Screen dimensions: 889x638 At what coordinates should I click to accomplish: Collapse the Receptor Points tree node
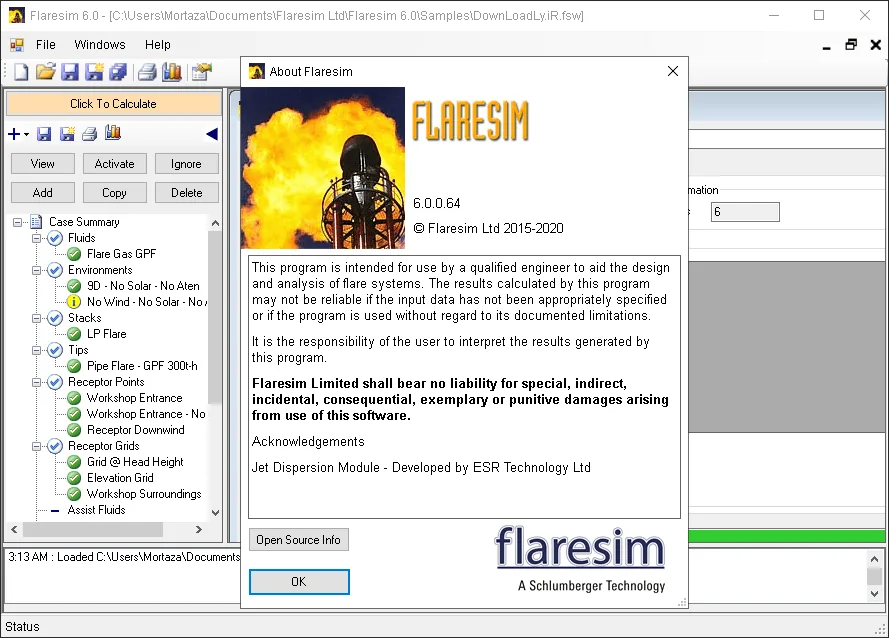click(x=36, y=382)
